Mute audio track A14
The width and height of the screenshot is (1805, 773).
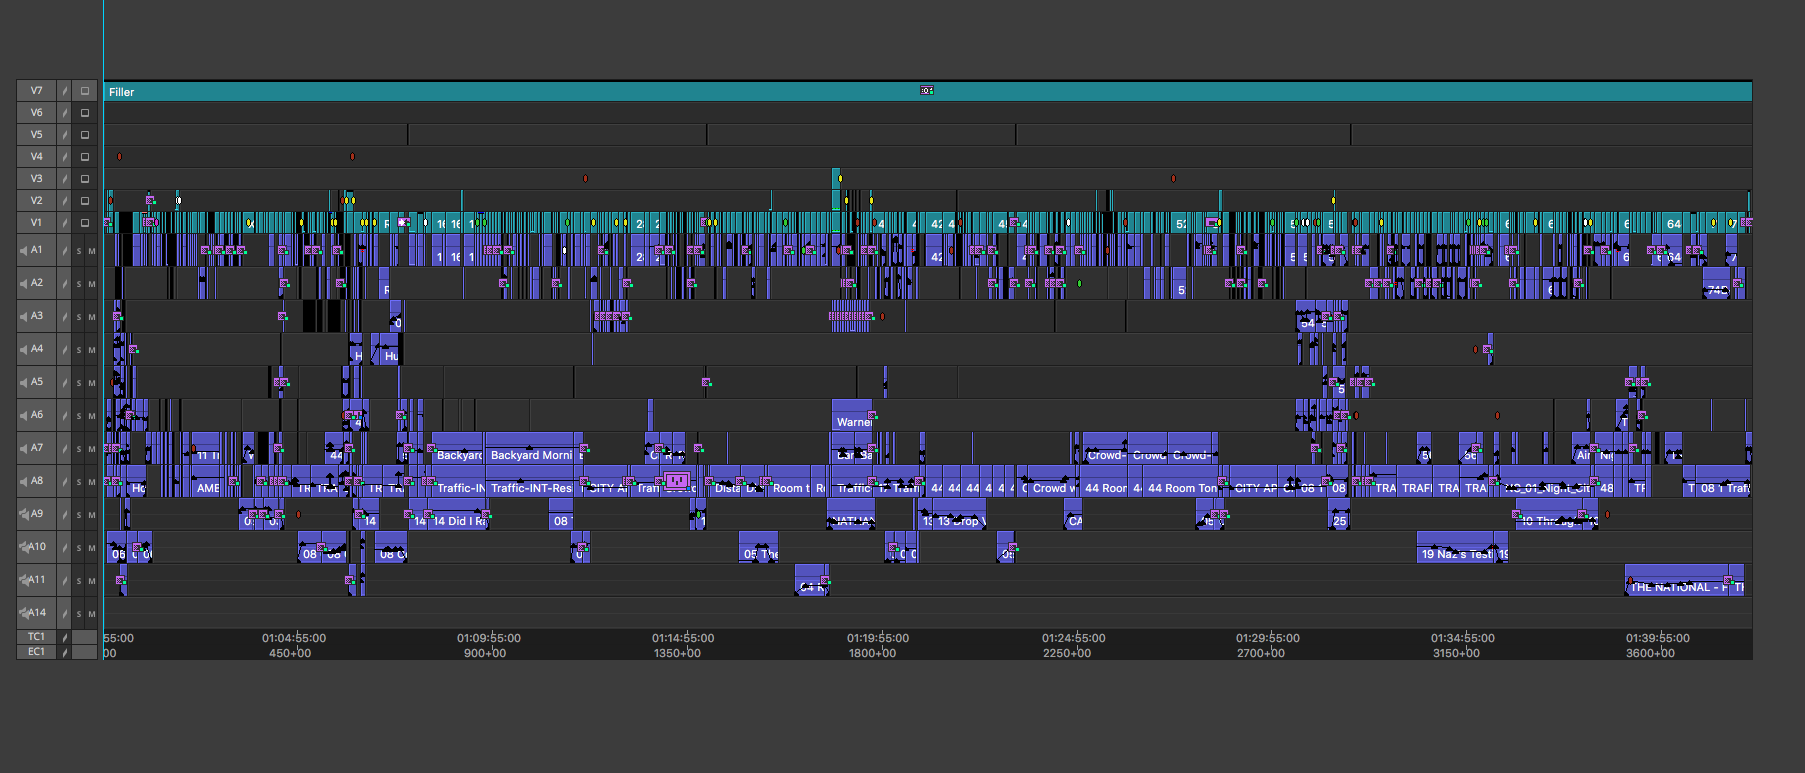(x=92, y=614)
